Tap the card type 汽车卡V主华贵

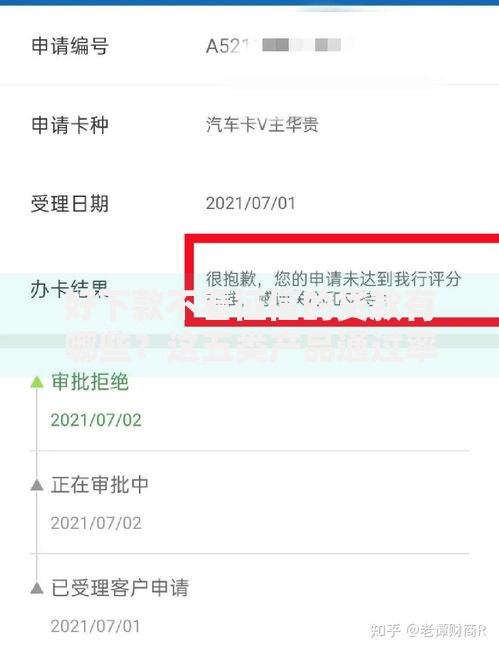point(262,125)
